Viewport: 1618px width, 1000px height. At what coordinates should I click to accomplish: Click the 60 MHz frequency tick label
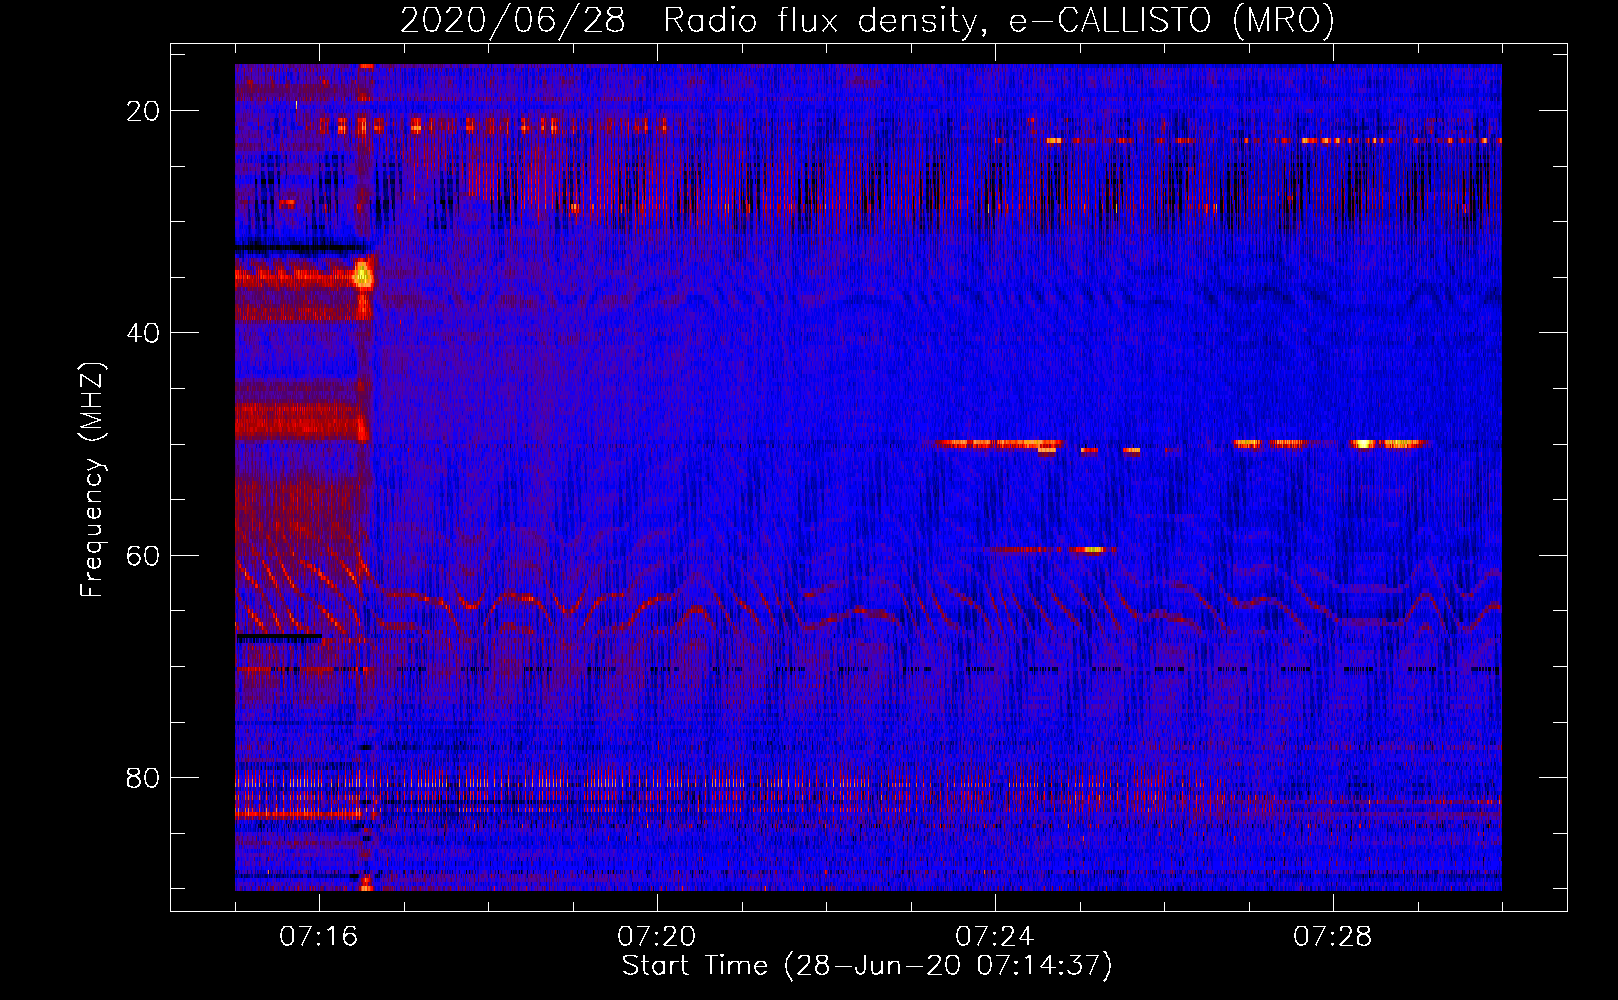point(143,555)
